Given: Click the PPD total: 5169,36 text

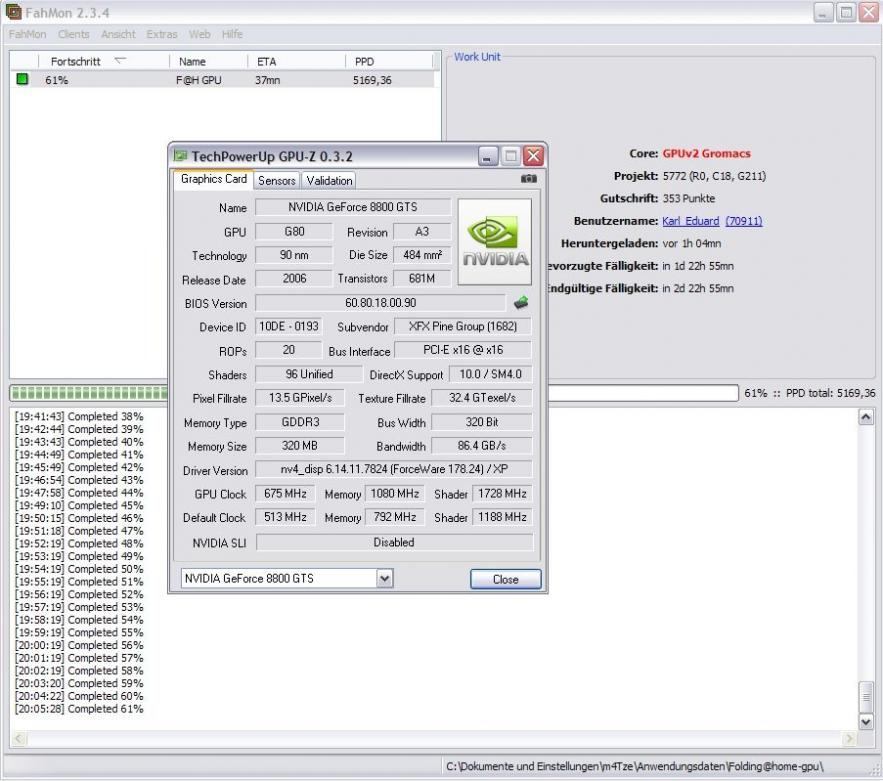Looking at the screenshot, I should click(831, 393).
